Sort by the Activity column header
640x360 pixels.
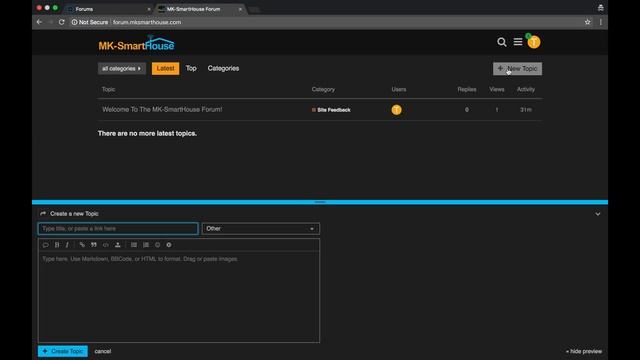(x=526, y=89)
